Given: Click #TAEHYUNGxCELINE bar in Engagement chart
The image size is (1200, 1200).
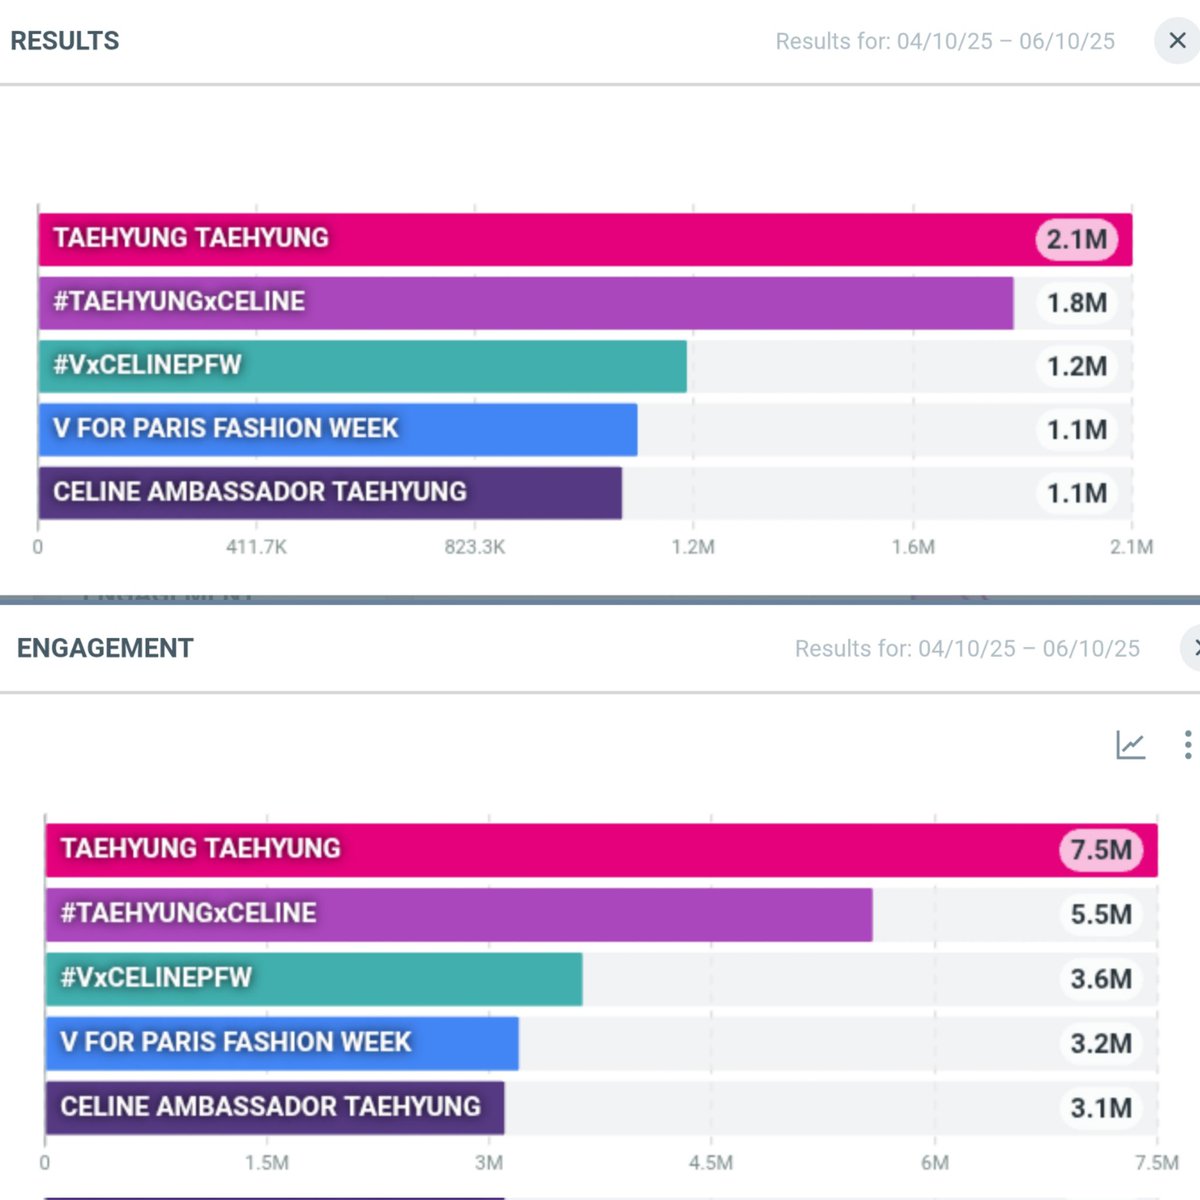Looking at the screenshot, I should (x=459, y=914).
